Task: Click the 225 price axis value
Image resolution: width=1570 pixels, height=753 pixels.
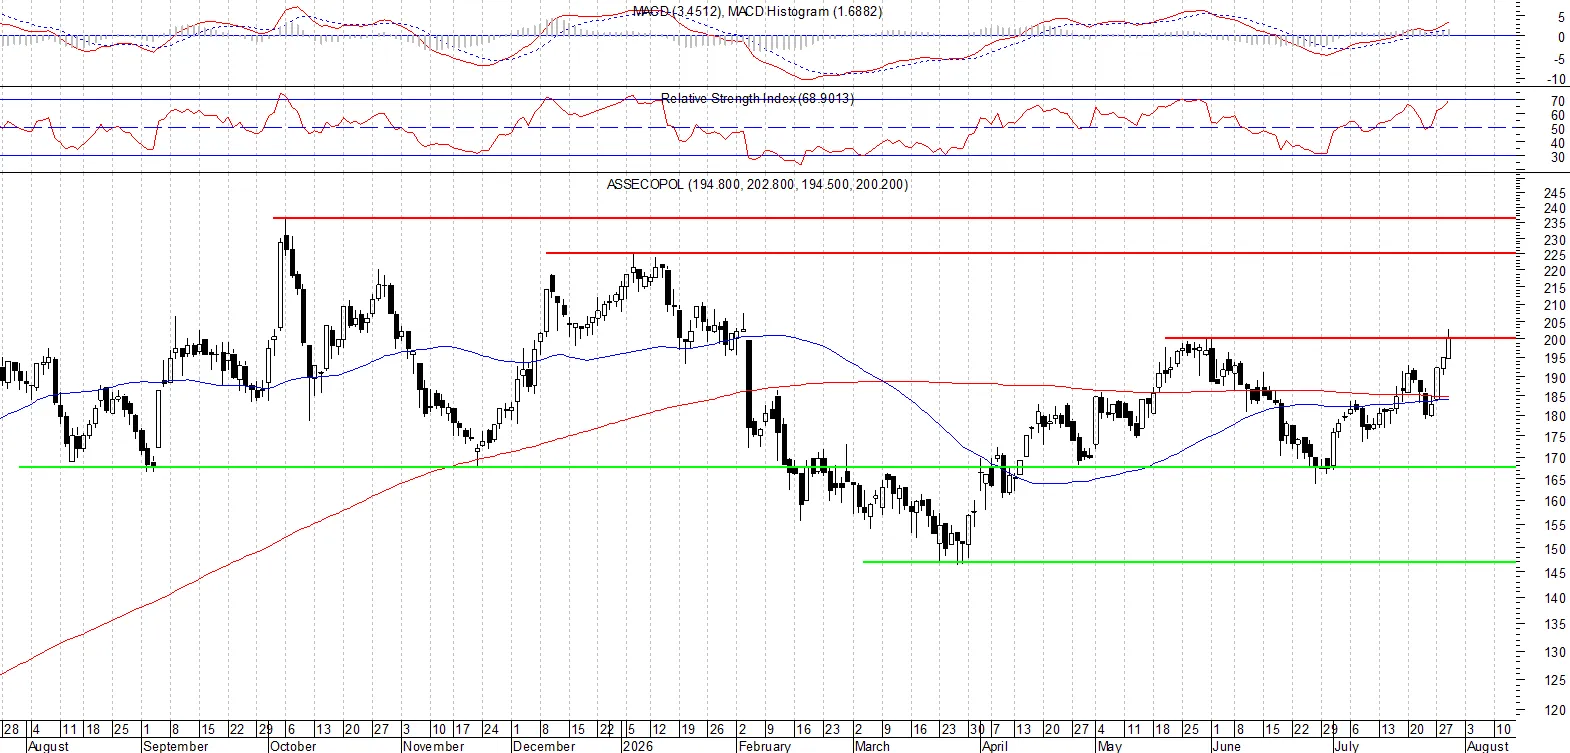Action: pos(1555,256)
